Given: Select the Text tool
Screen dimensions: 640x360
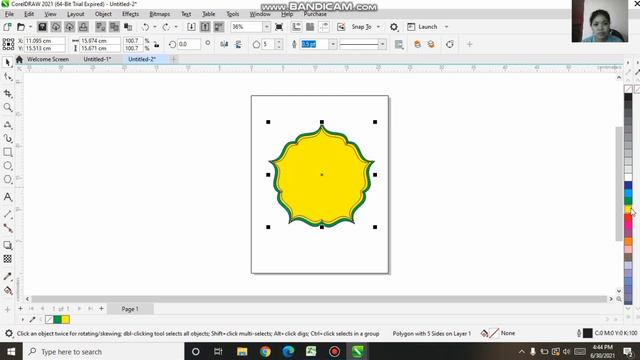Looking at the screenshot, I should (7, 197).
